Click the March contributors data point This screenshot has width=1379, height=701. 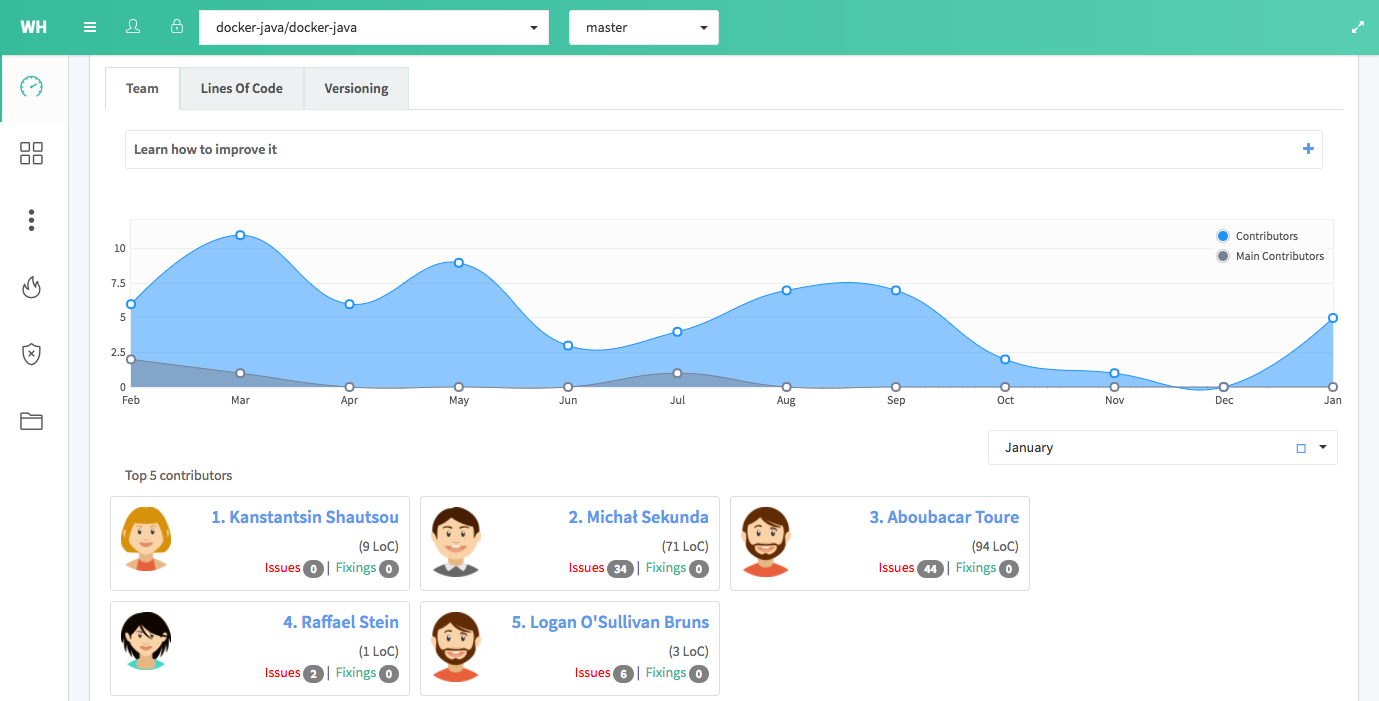pos(240,235)
